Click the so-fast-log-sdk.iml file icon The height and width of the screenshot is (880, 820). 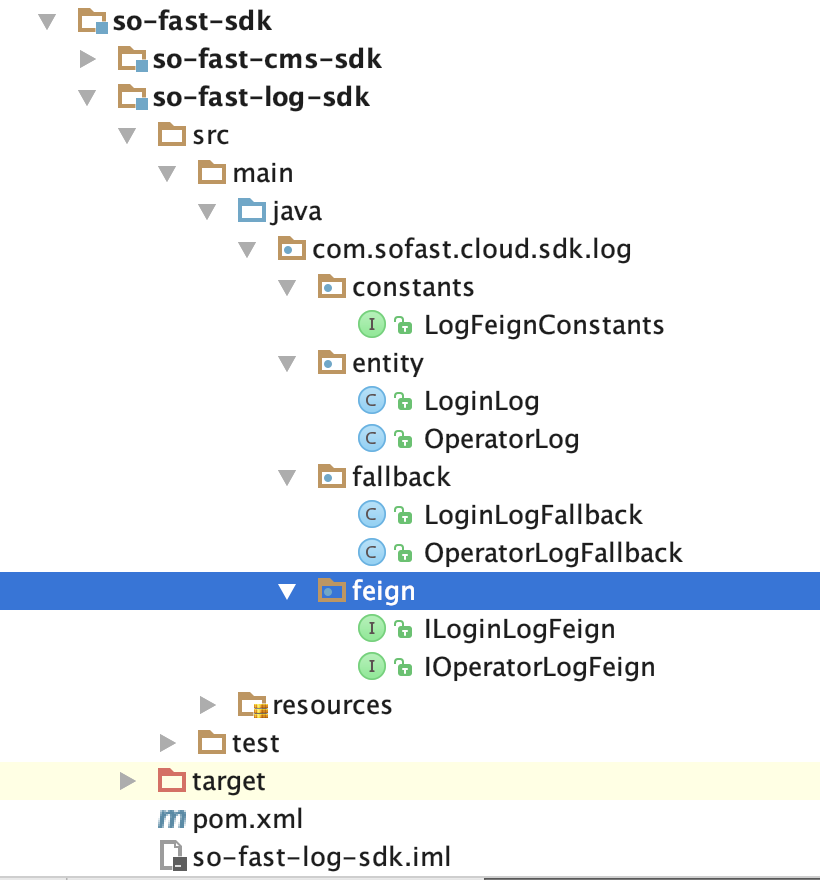[172, 857]
